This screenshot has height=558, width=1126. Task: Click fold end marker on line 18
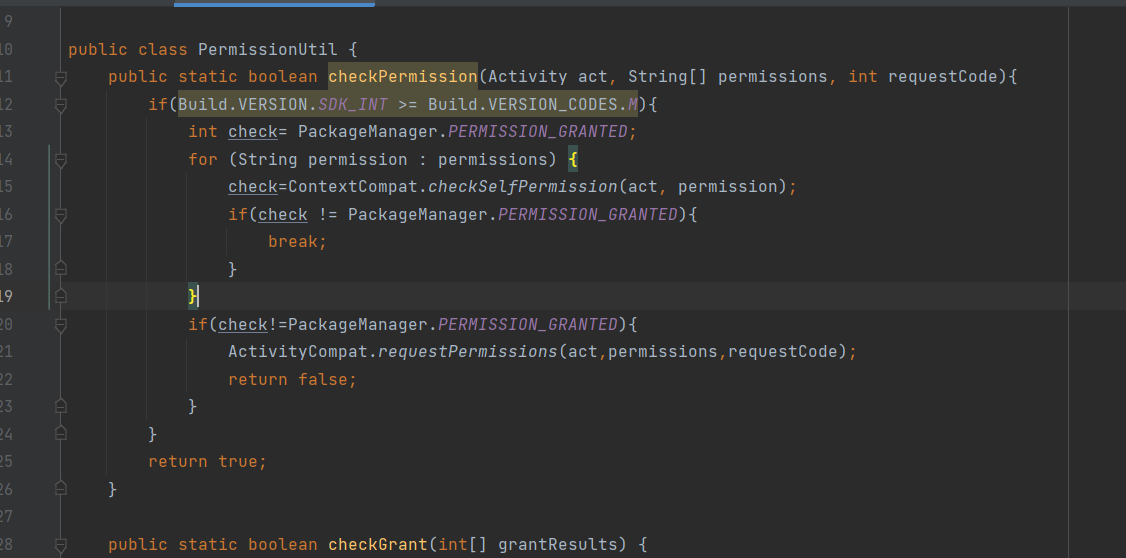pos(61,269)
